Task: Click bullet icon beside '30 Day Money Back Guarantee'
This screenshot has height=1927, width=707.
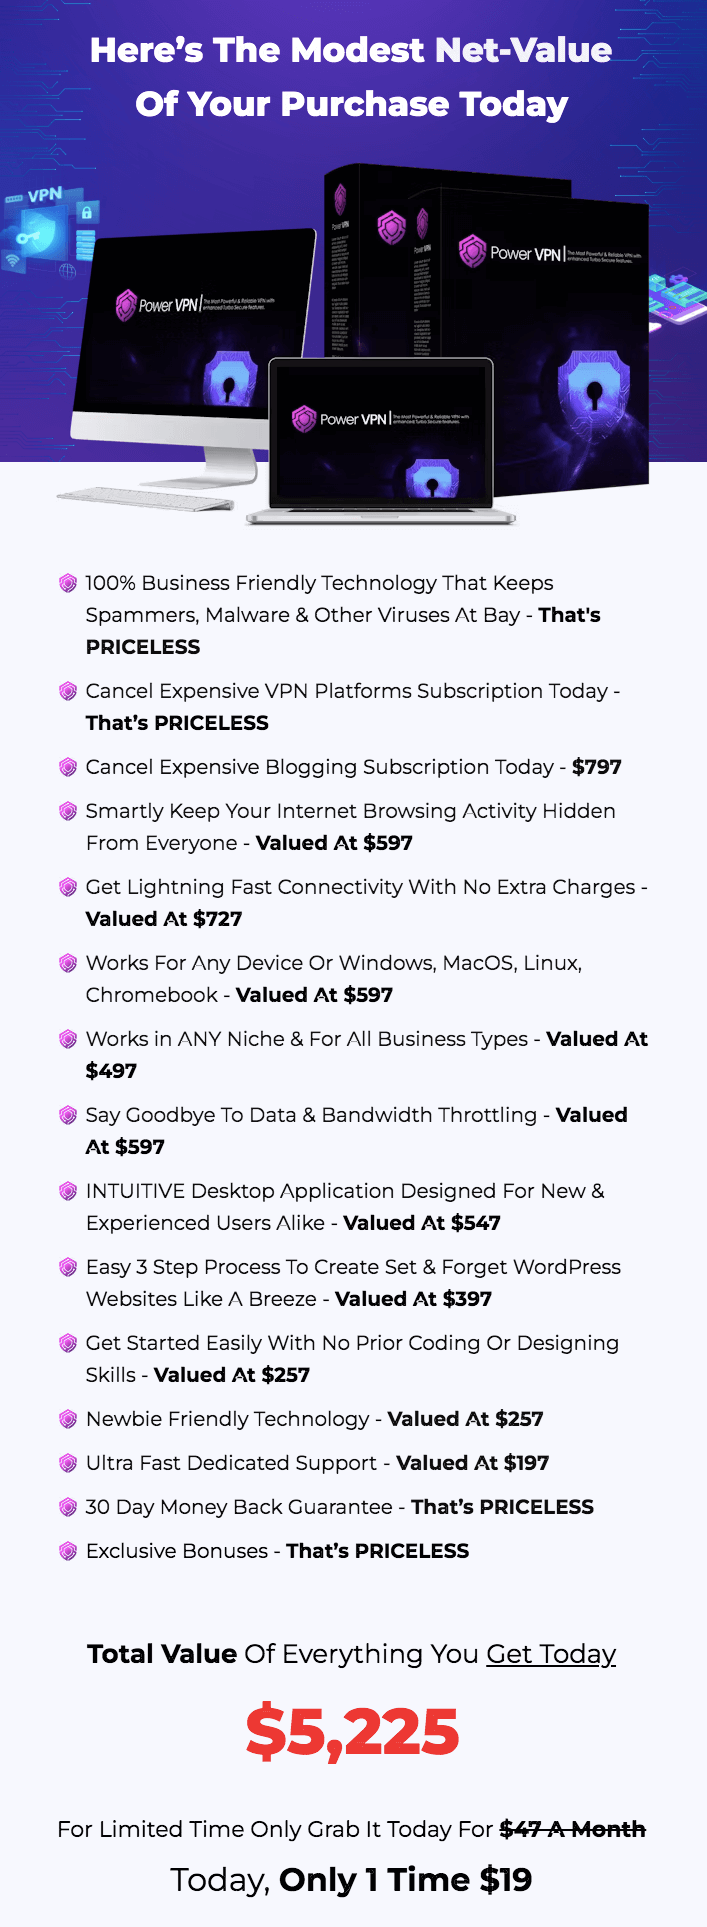Action: 68,1507
